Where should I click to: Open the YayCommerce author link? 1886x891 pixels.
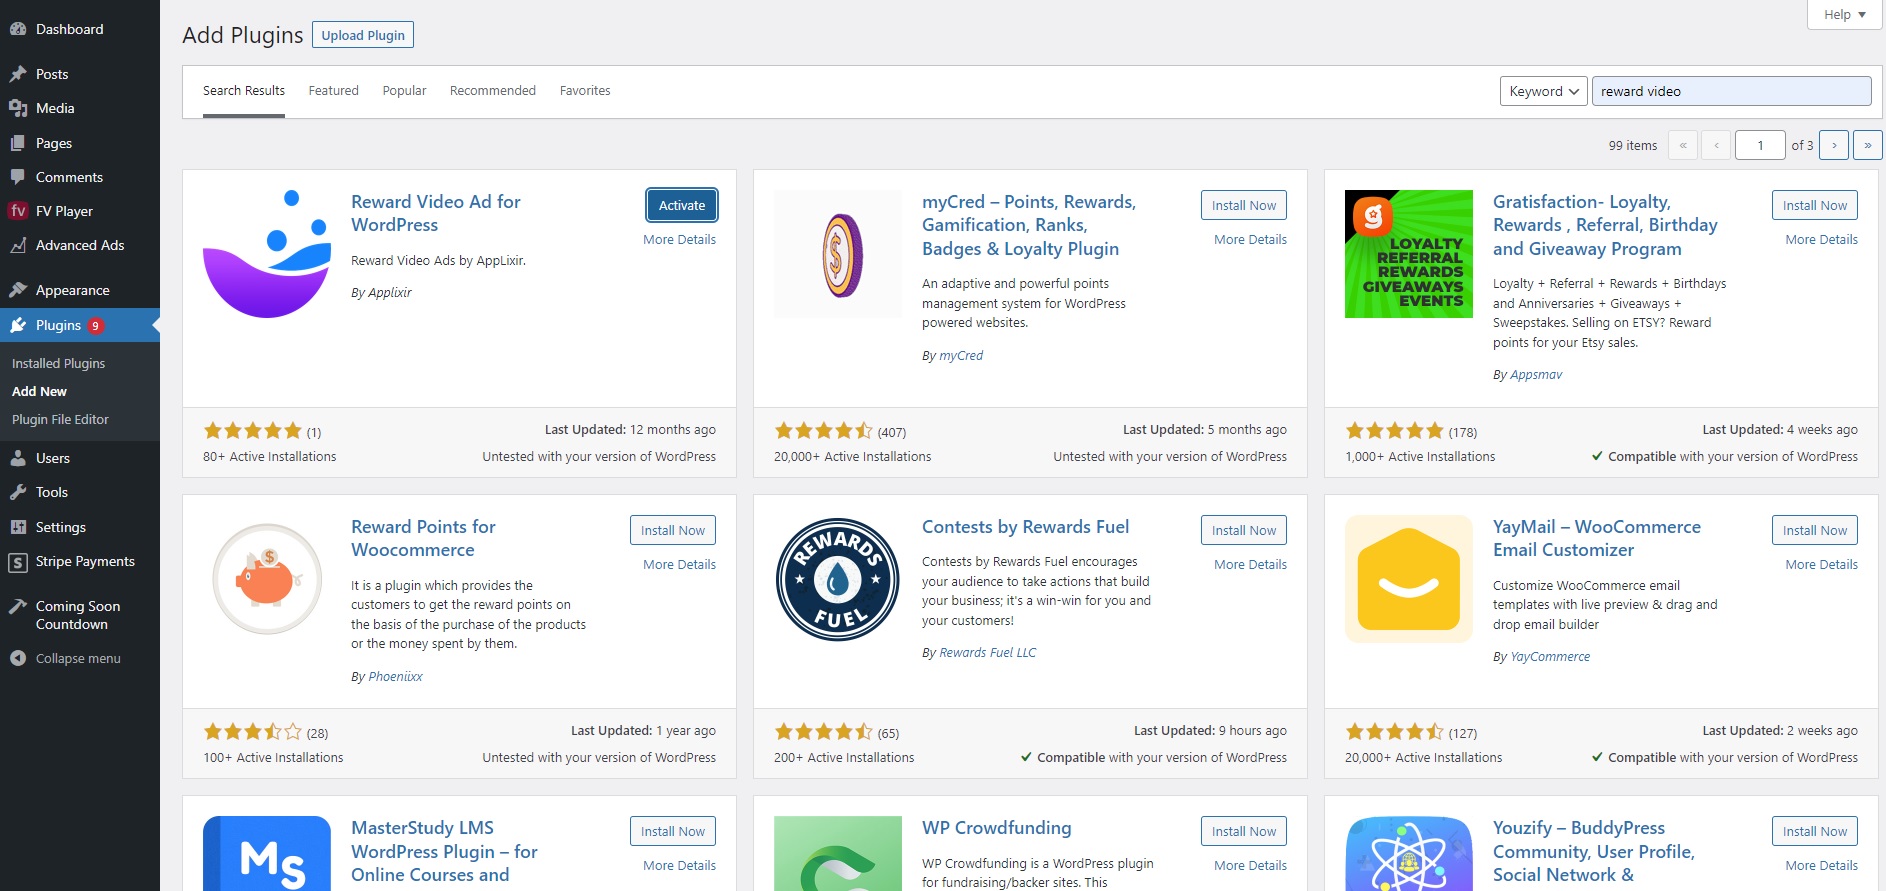(x=1550, y=657)
